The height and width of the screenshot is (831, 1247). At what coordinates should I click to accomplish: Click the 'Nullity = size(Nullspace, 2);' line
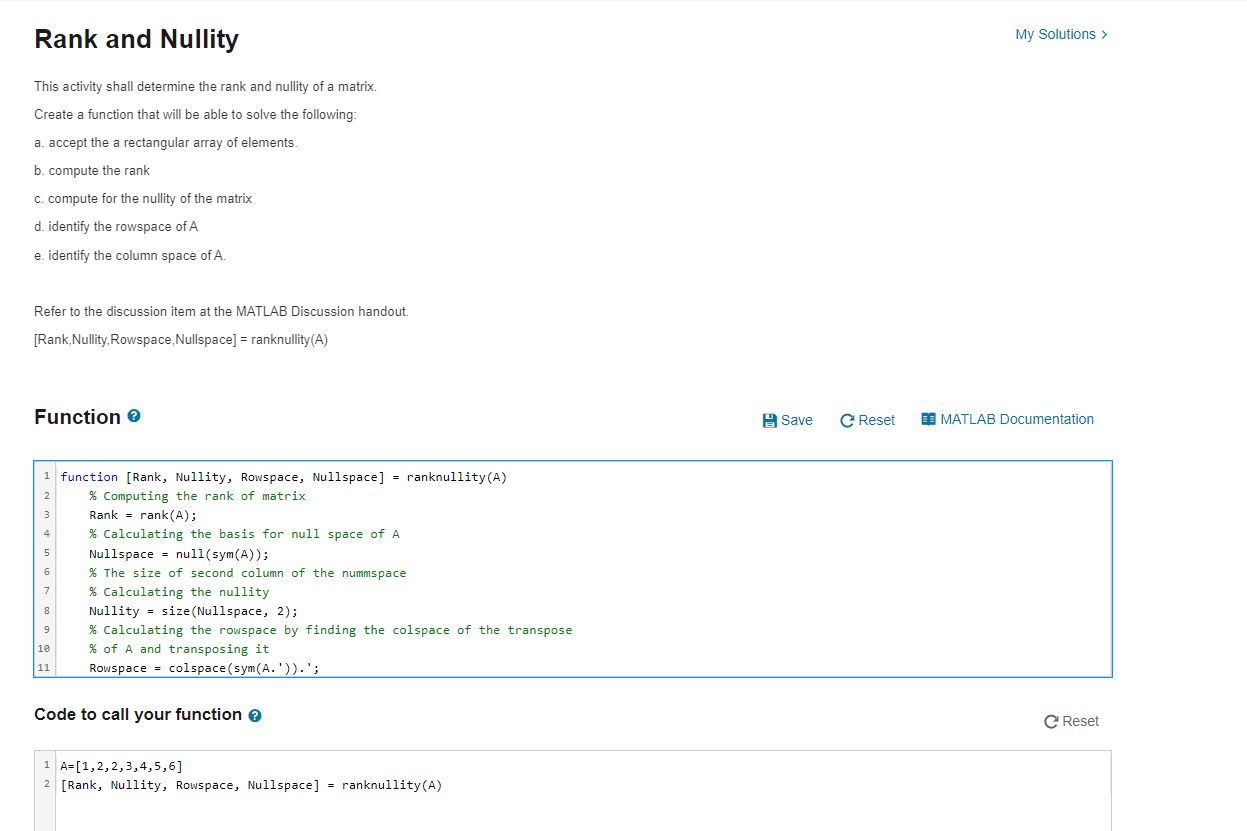coord(193,611)
